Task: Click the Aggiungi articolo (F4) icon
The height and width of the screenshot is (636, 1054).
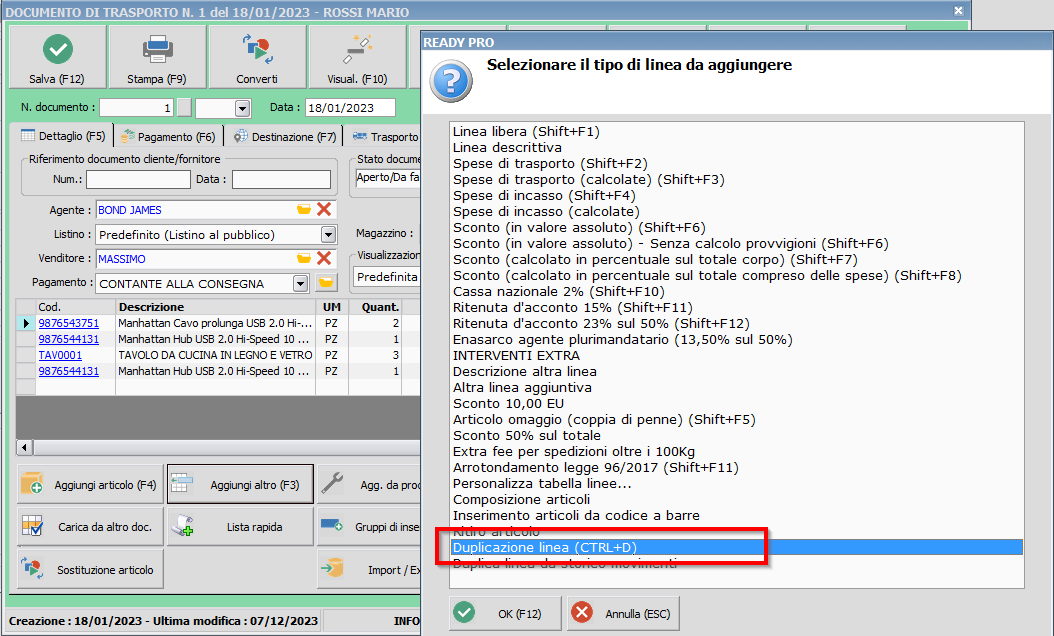Action: point(32,483)
